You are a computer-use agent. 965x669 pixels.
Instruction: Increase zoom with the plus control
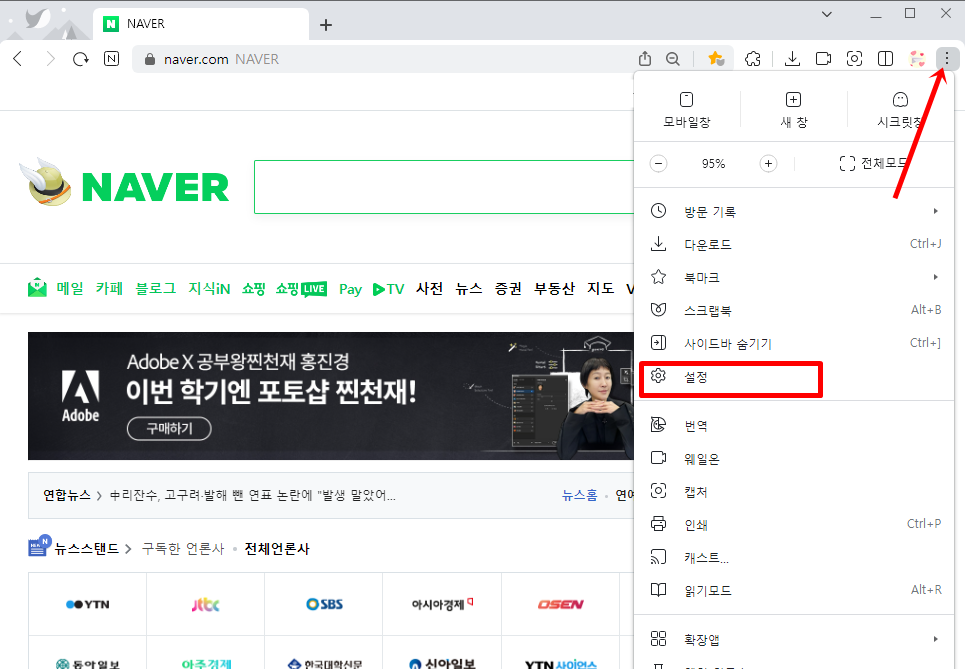pyautogui.click(x=768, y=163)
